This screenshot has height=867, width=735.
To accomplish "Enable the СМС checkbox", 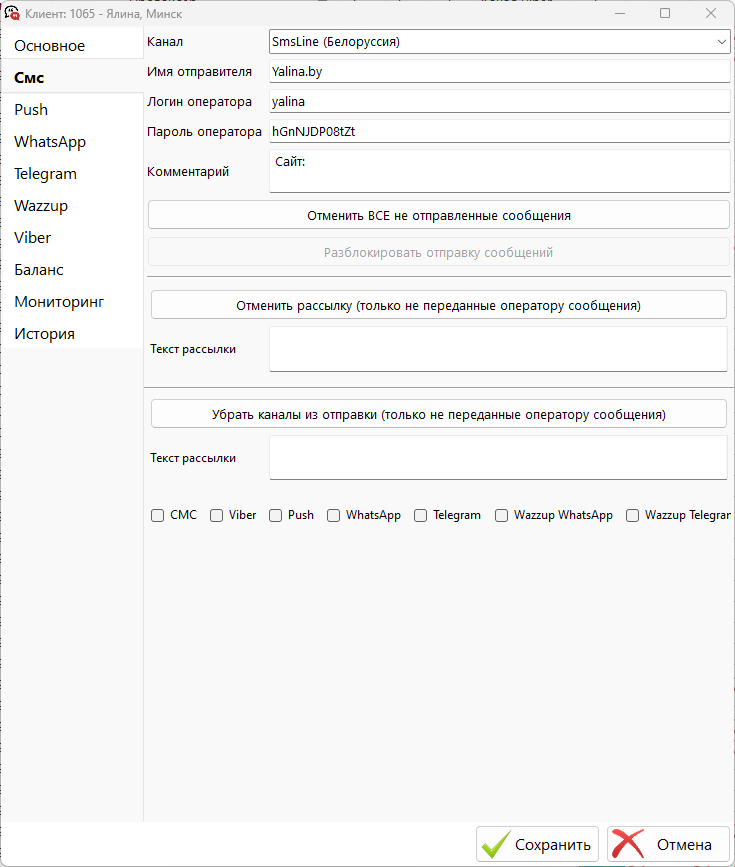I will (x=158, y=515).
